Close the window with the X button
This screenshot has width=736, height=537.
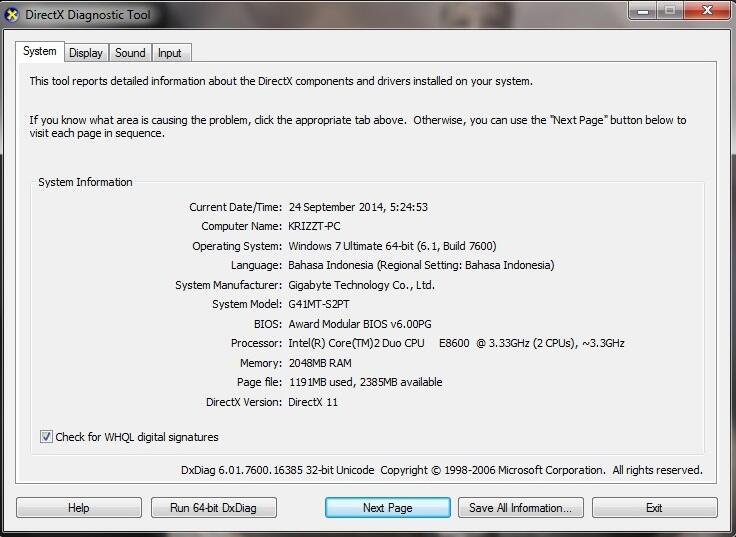pos(707,10)
